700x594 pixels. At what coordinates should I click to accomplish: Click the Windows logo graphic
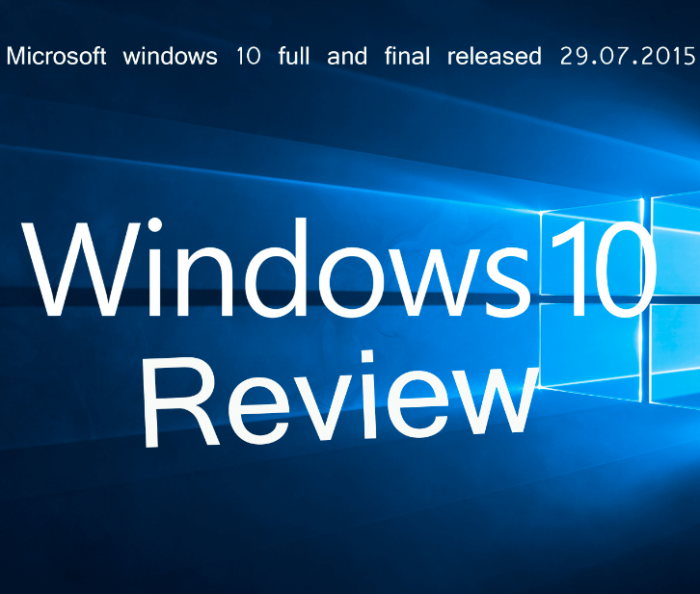pos(620,300)
